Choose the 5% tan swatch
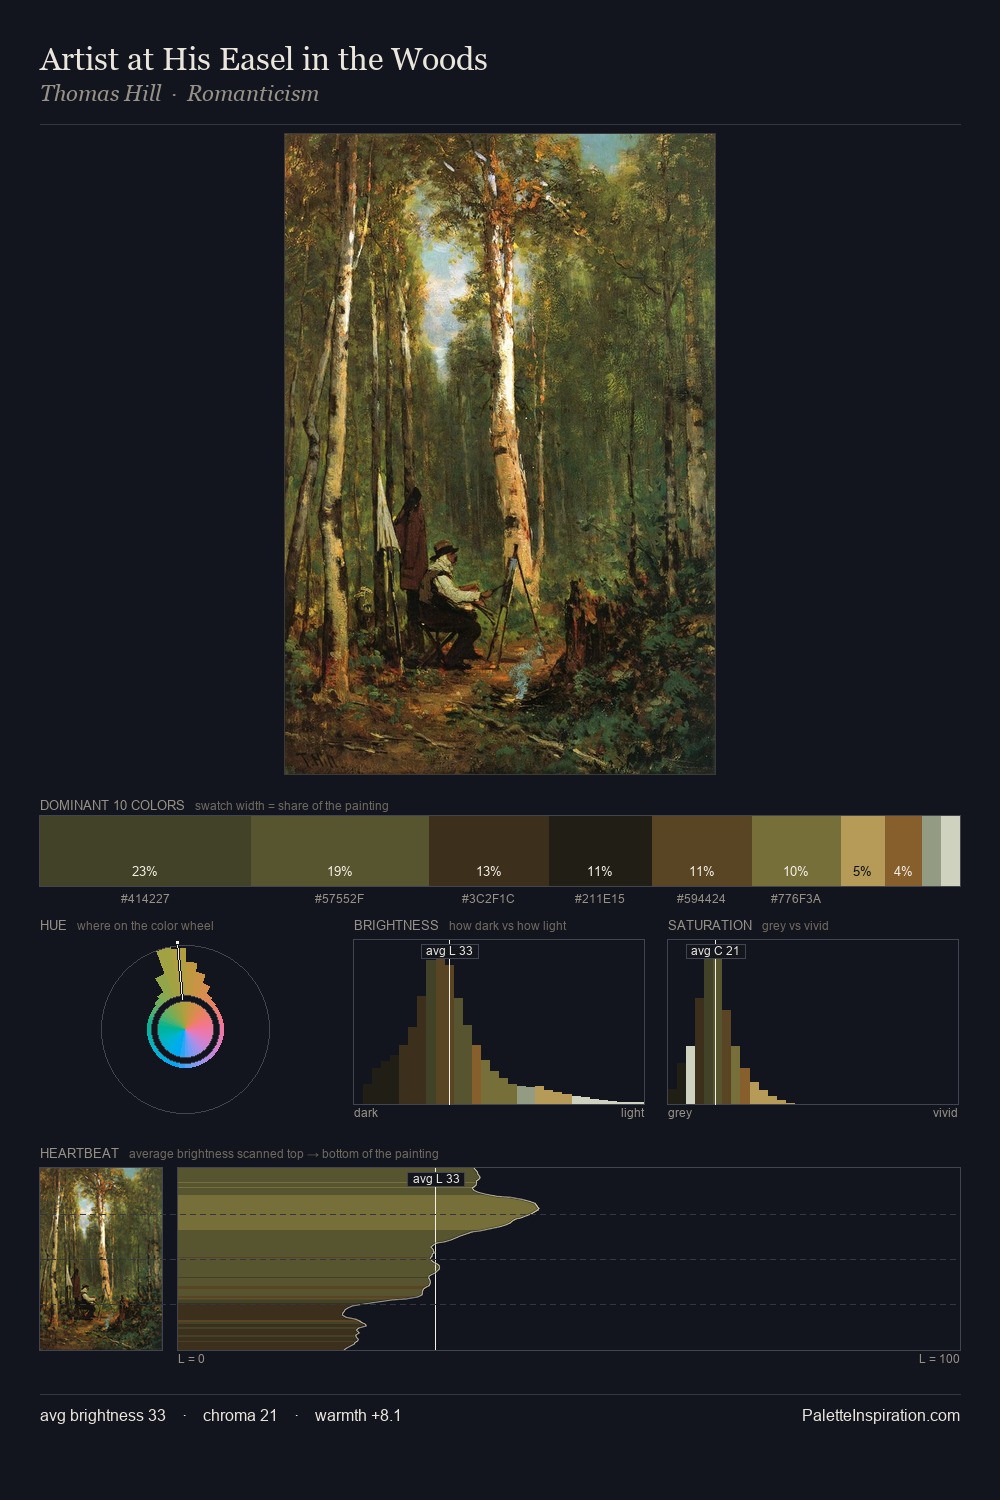 (863, 851)
